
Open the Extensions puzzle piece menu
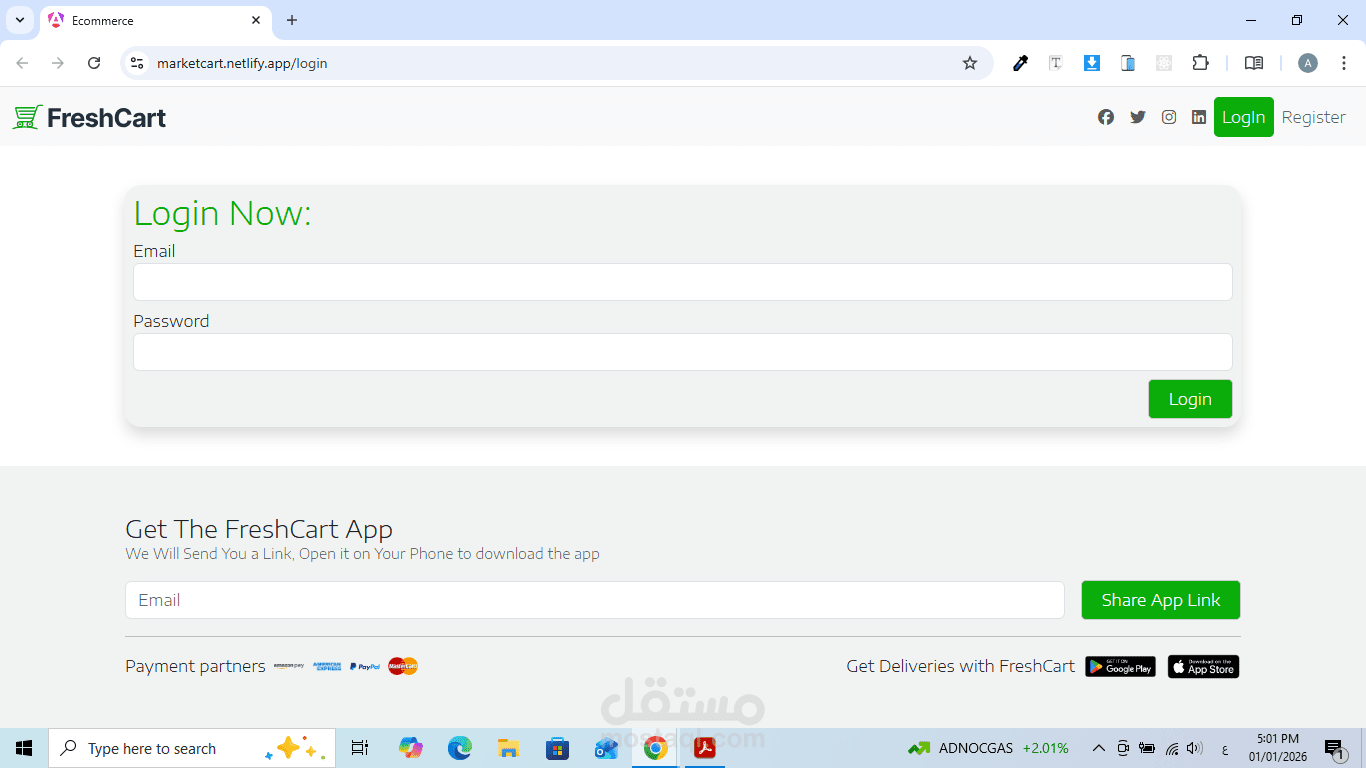pyautogui.click(x=1201, y=63)
